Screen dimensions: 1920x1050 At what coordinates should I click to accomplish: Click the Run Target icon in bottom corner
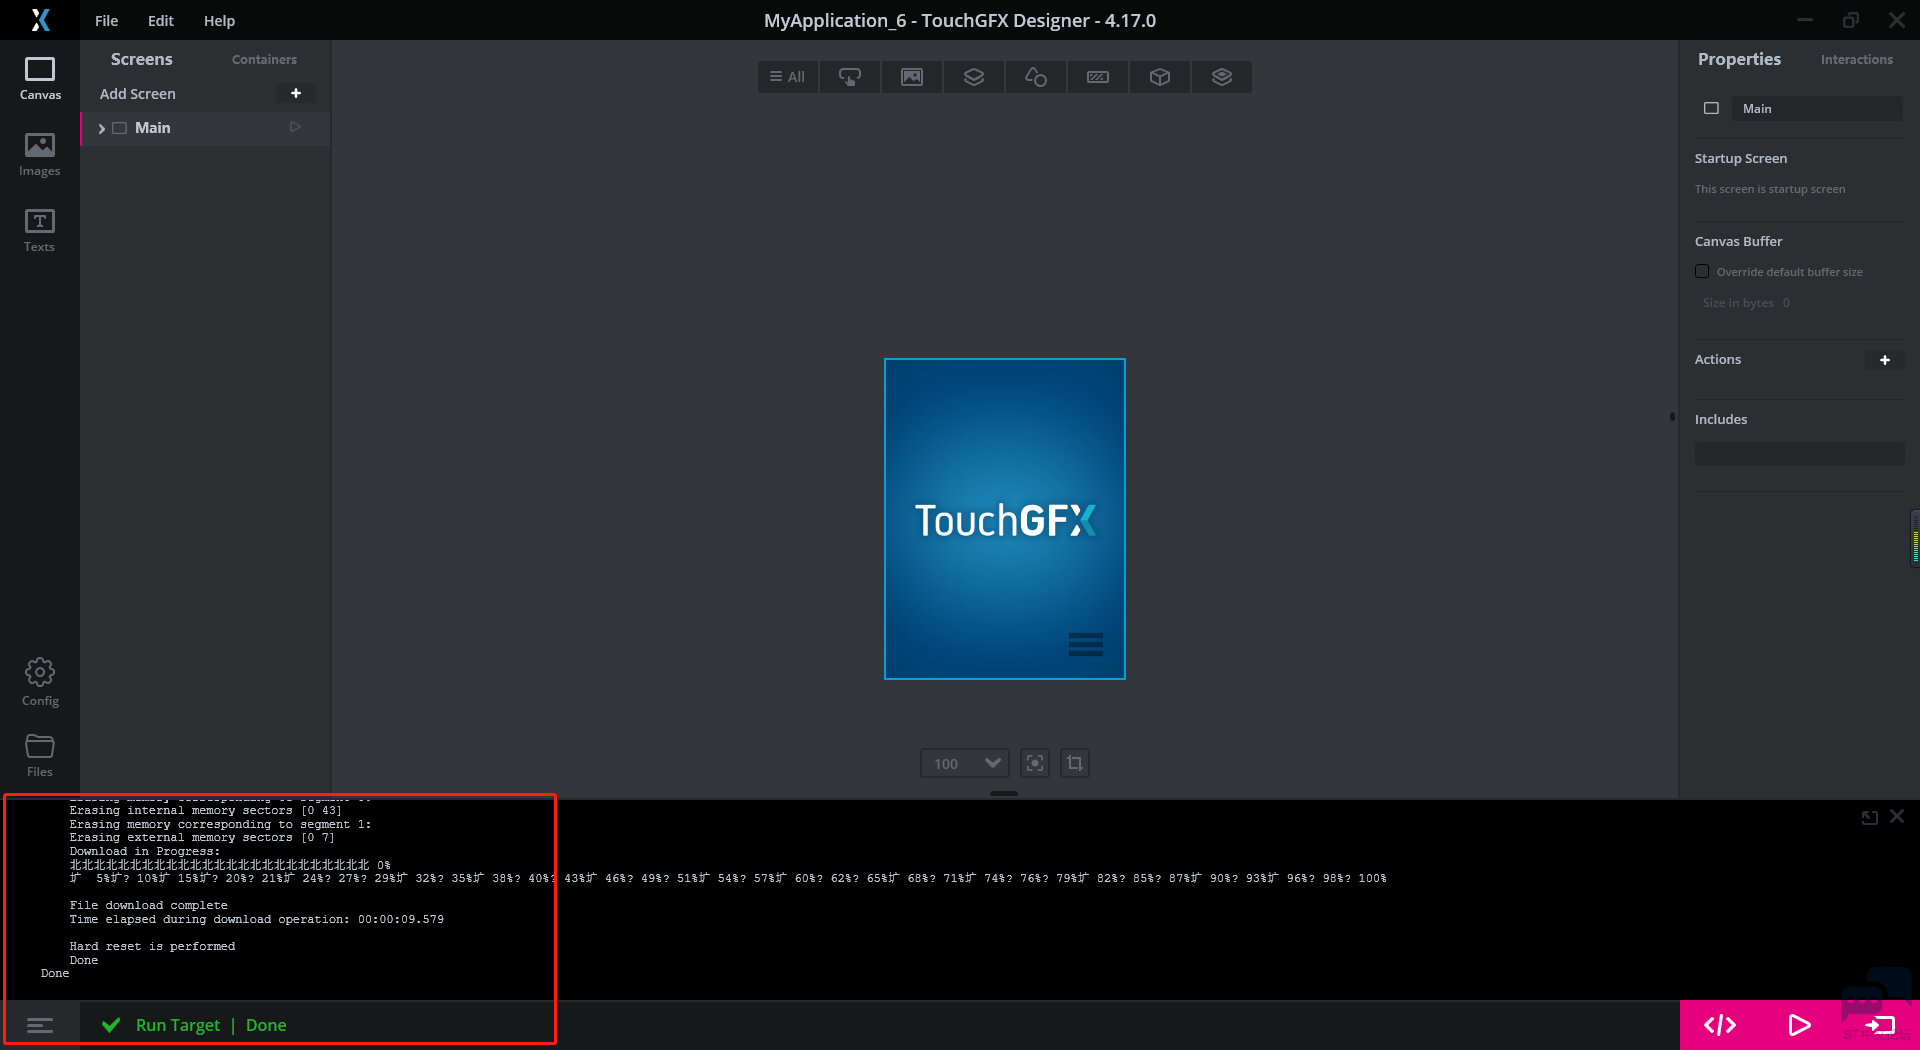[x=1880, y=1025]
